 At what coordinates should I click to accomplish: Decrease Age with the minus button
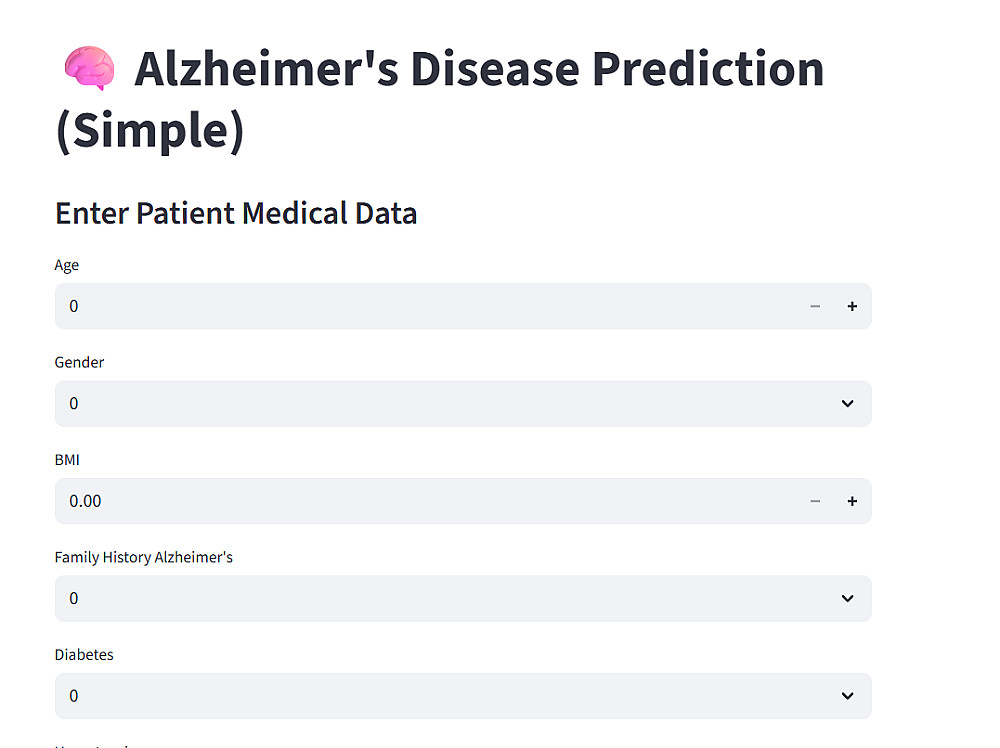click(815, 306)
